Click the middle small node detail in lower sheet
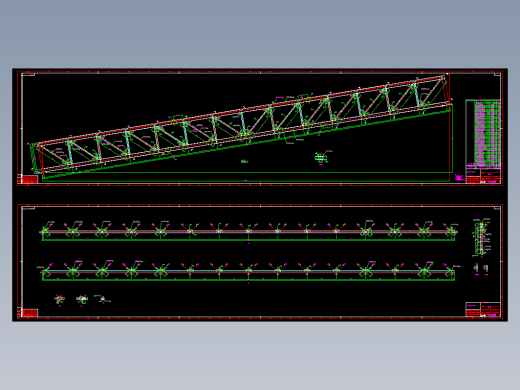Image resolution: width=520 pixels, height=390 pixels. point(82,300)
